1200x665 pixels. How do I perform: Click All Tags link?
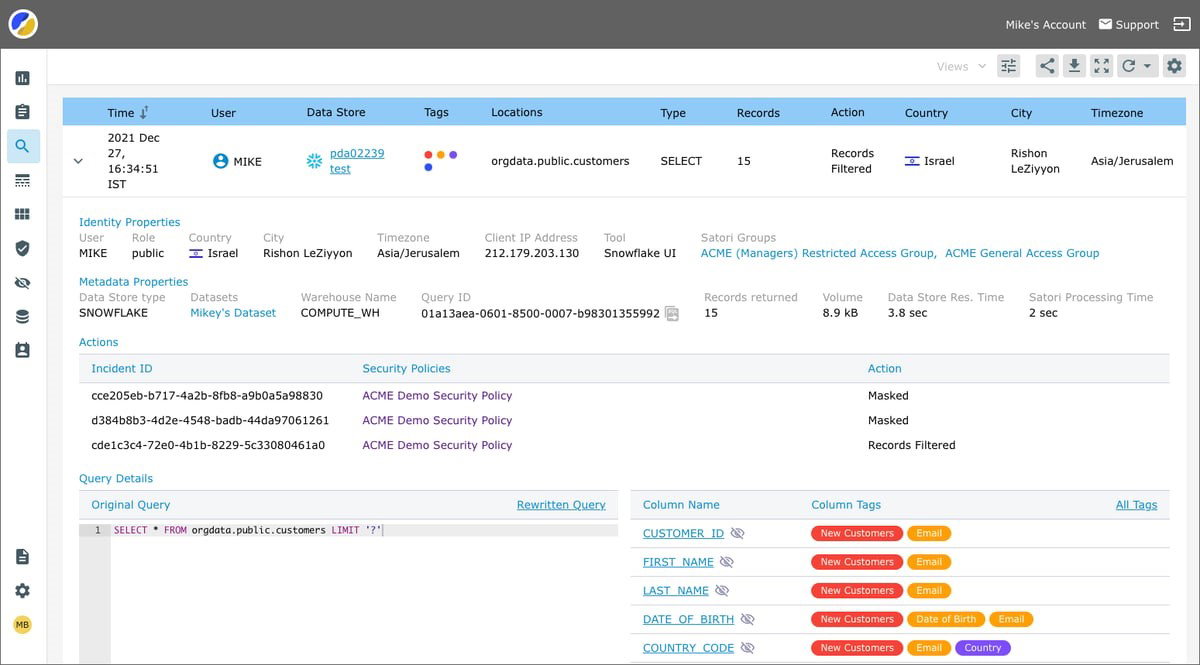pyautogui.click(x=1136, y=505)
